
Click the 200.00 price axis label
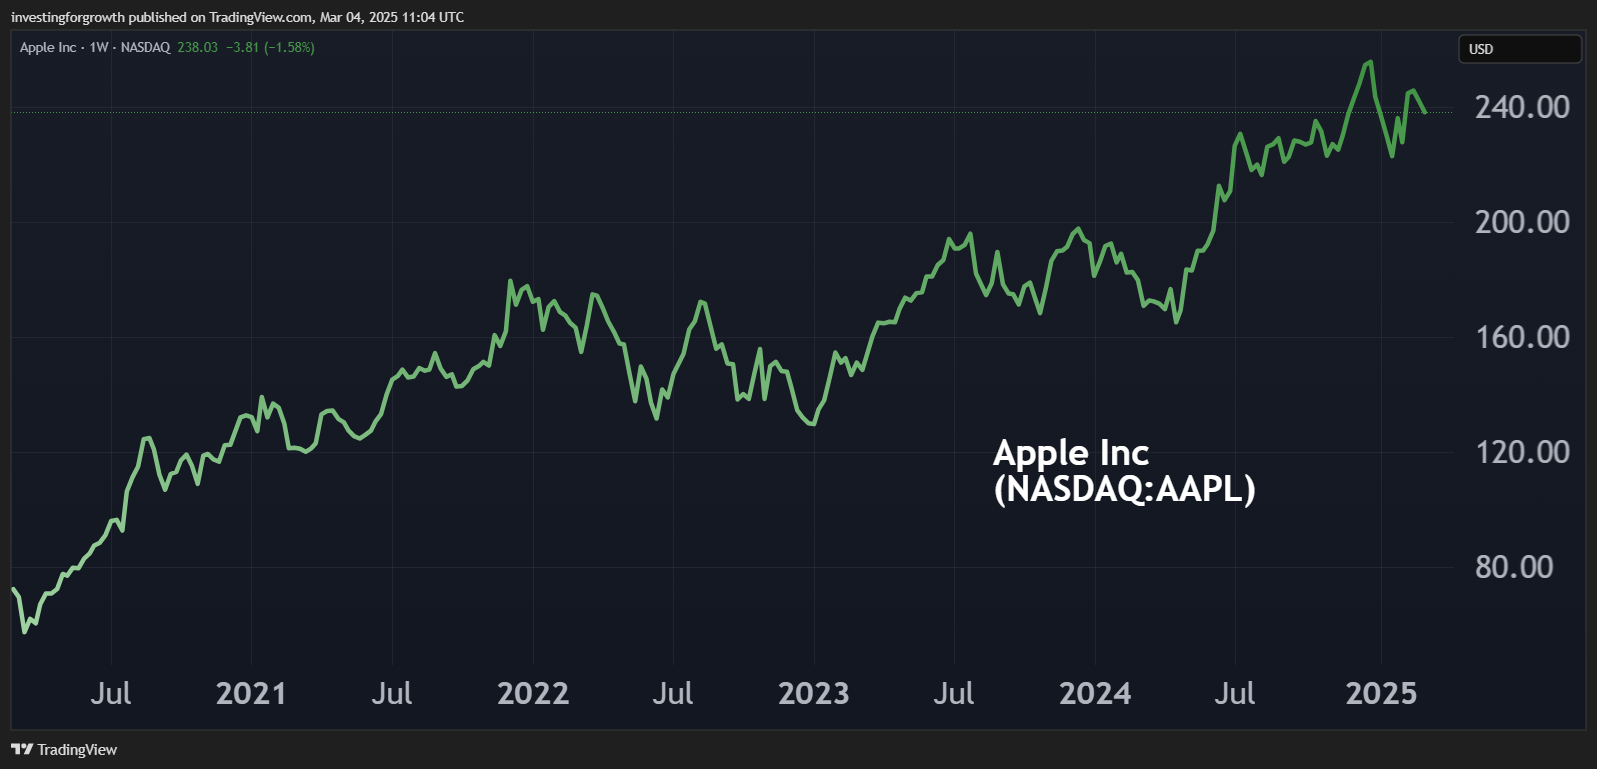[x=1523, y=222]
